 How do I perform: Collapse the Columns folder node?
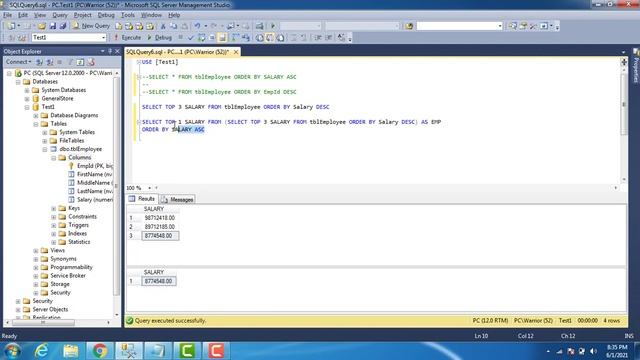[x=54, y=158]
